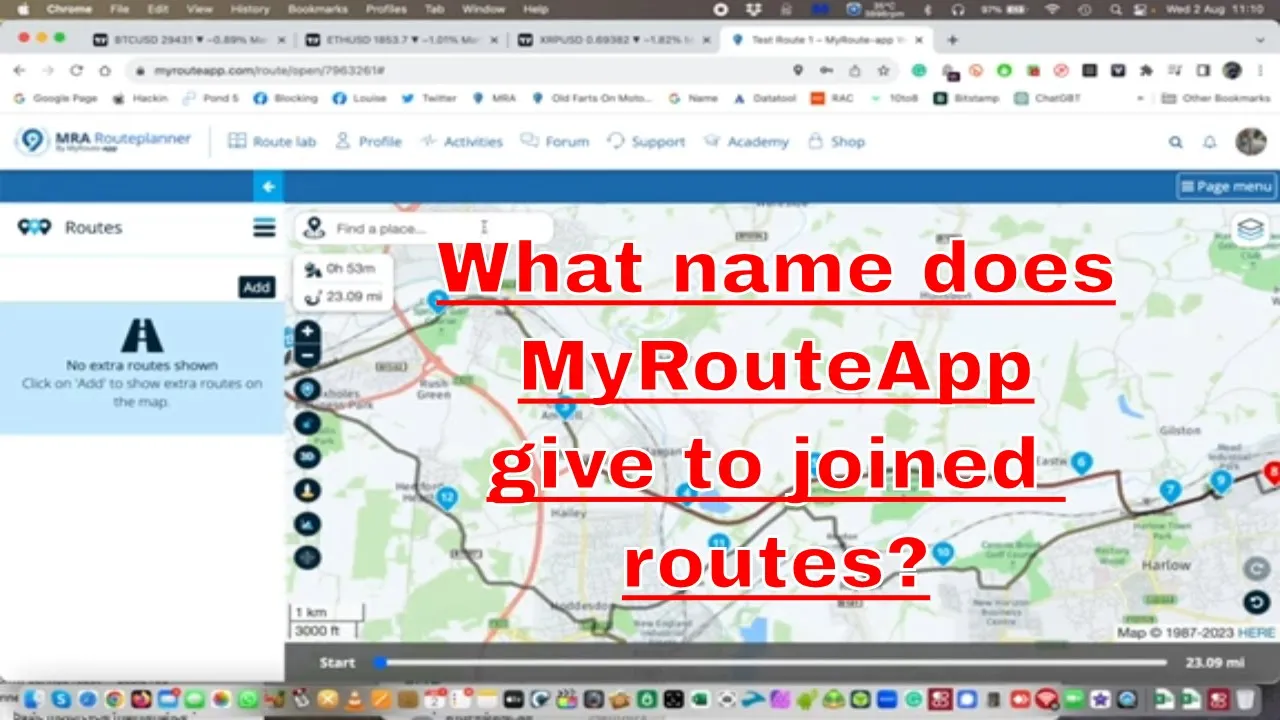Click the address bar URL
This screenshot has width=1280, height=720.
click(x=269, y=71)
